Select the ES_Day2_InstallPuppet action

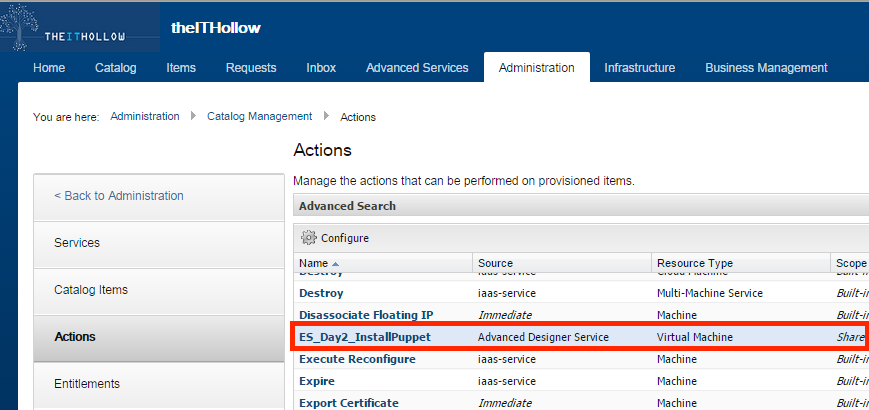pyautogui.click(x=364, y=337)
